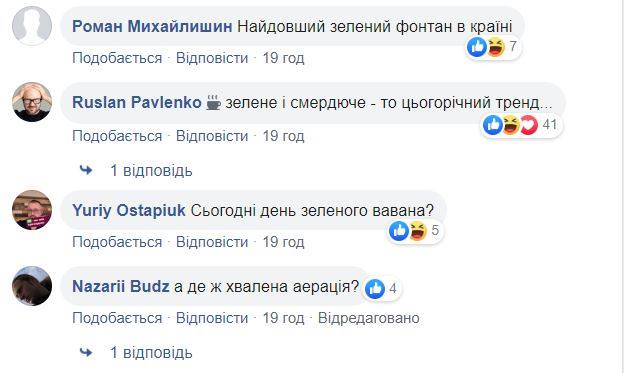624x373 pixels.
Task: Click the reply arrow under Ruslan Pavlenko's comment
Action: pos(86,170)
